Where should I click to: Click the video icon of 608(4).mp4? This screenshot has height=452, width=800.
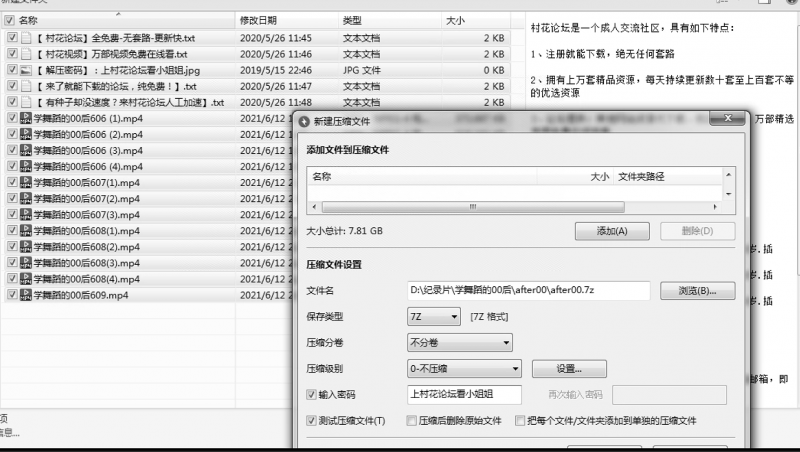point(26,279)
